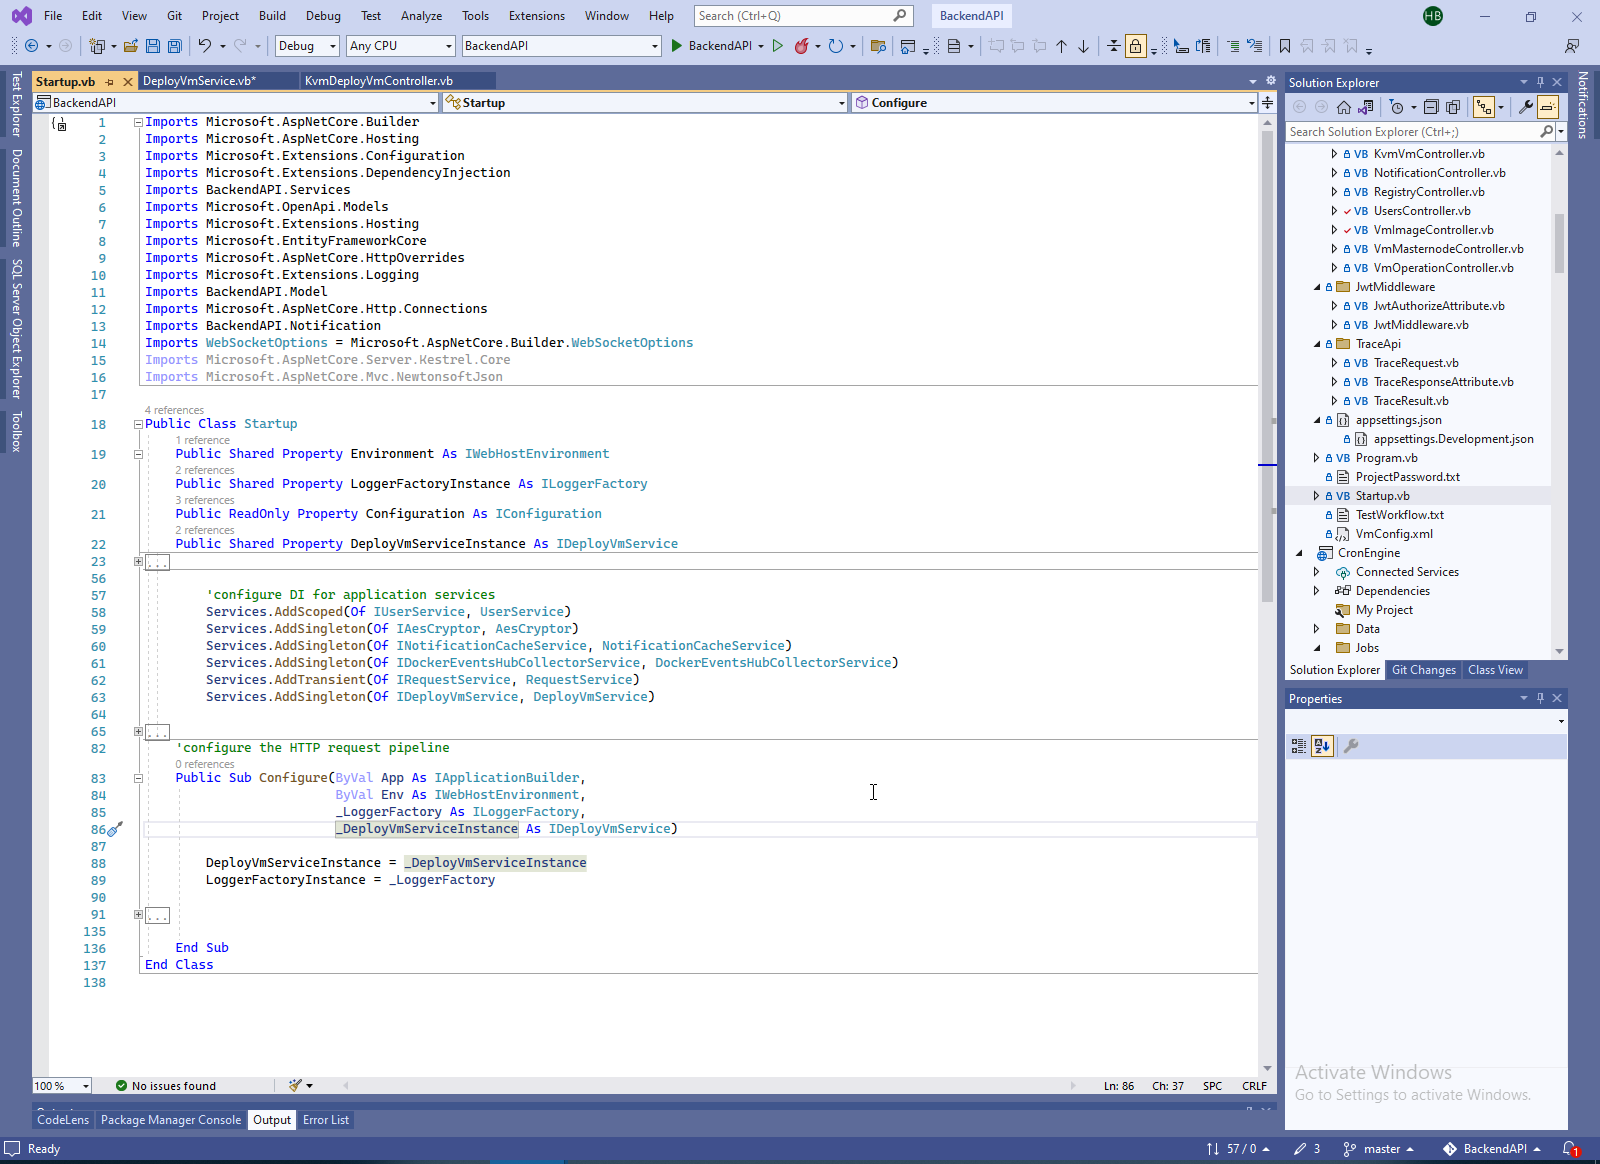The image size is (1600, 1164).
Task: Toggle Alphabetical sort in Properties panel
Action: (1322, 746)
